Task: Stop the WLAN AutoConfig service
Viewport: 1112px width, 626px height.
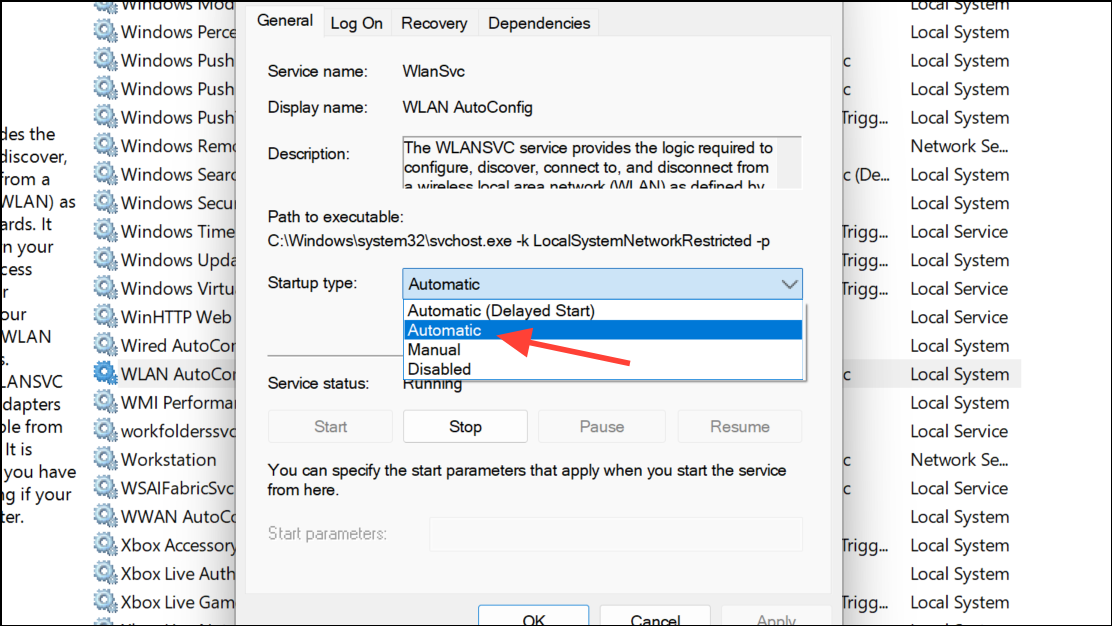Action: [465, 426]
